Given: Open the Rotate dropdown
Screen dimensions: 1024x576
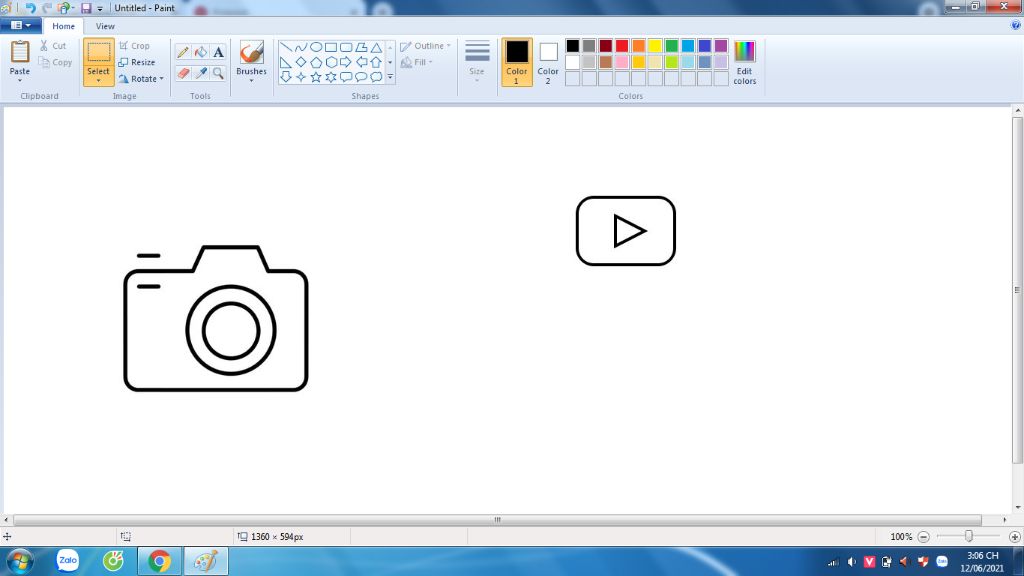Looking at the screenshot, I should tap(142, 78).
